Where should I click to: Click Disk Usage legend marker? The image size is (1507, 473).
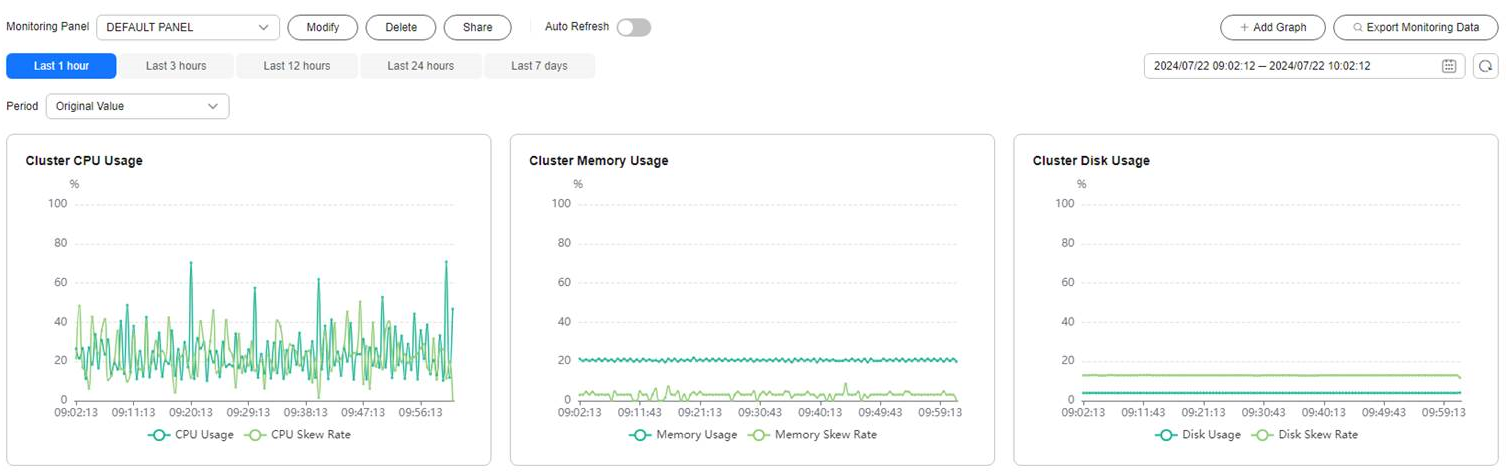(1166, 435)
